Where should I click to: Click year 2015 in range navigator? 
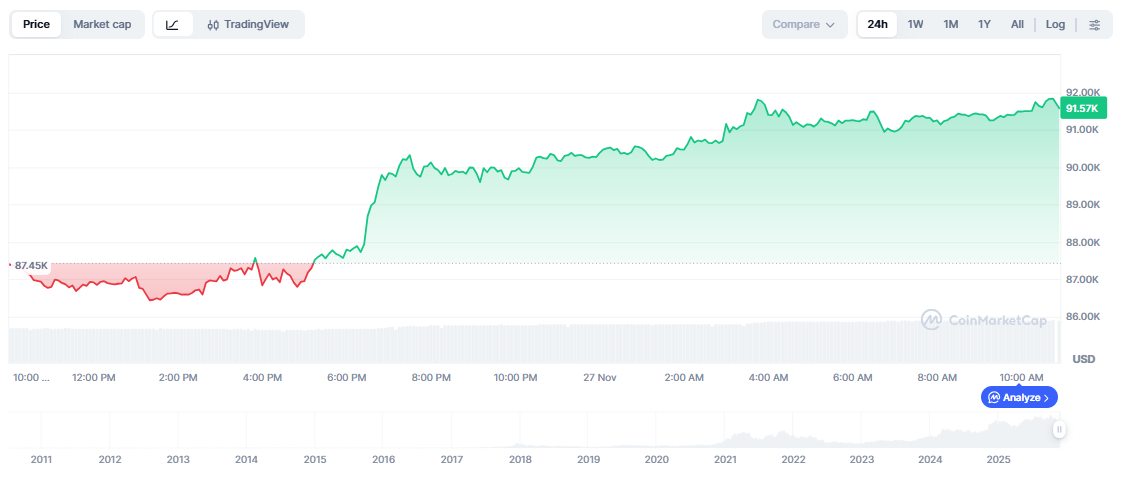click(x=315, y=460)
